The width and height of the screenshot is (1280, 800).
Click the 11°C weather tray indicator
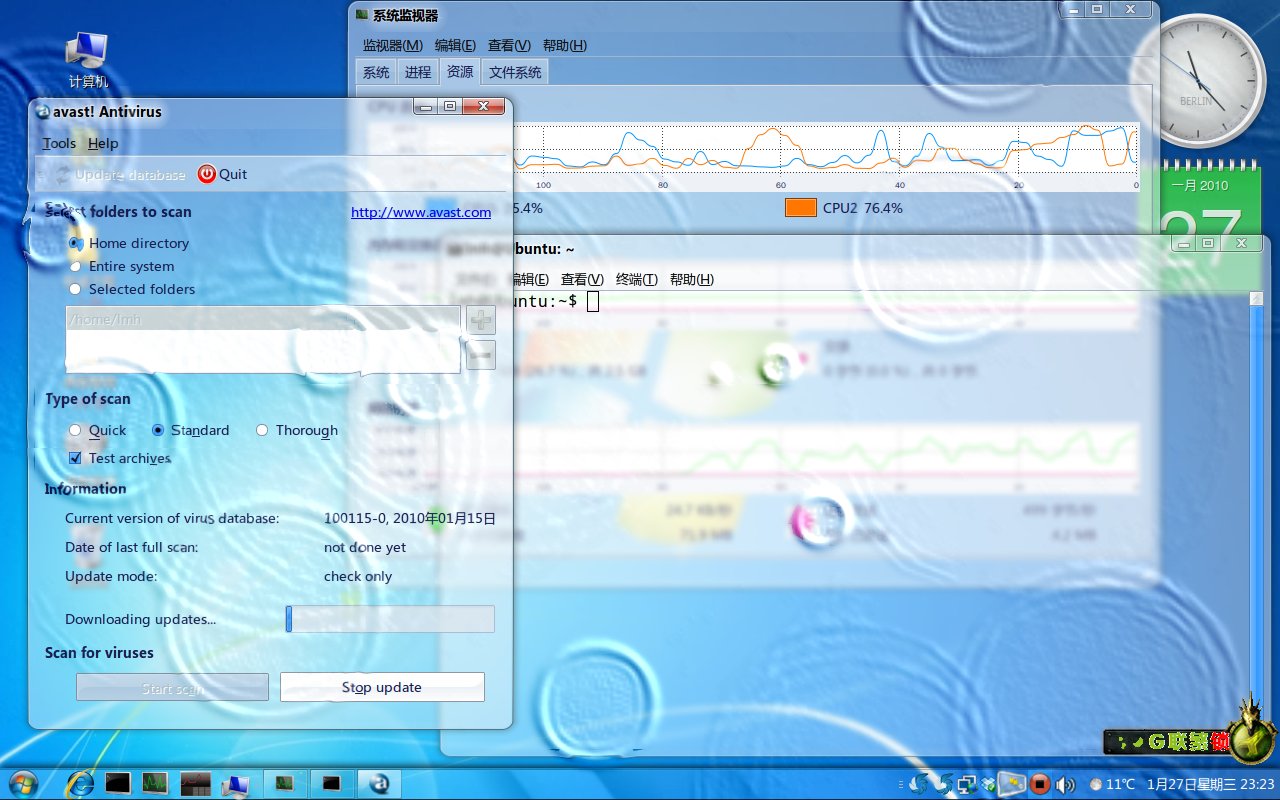click(1113, 784)
